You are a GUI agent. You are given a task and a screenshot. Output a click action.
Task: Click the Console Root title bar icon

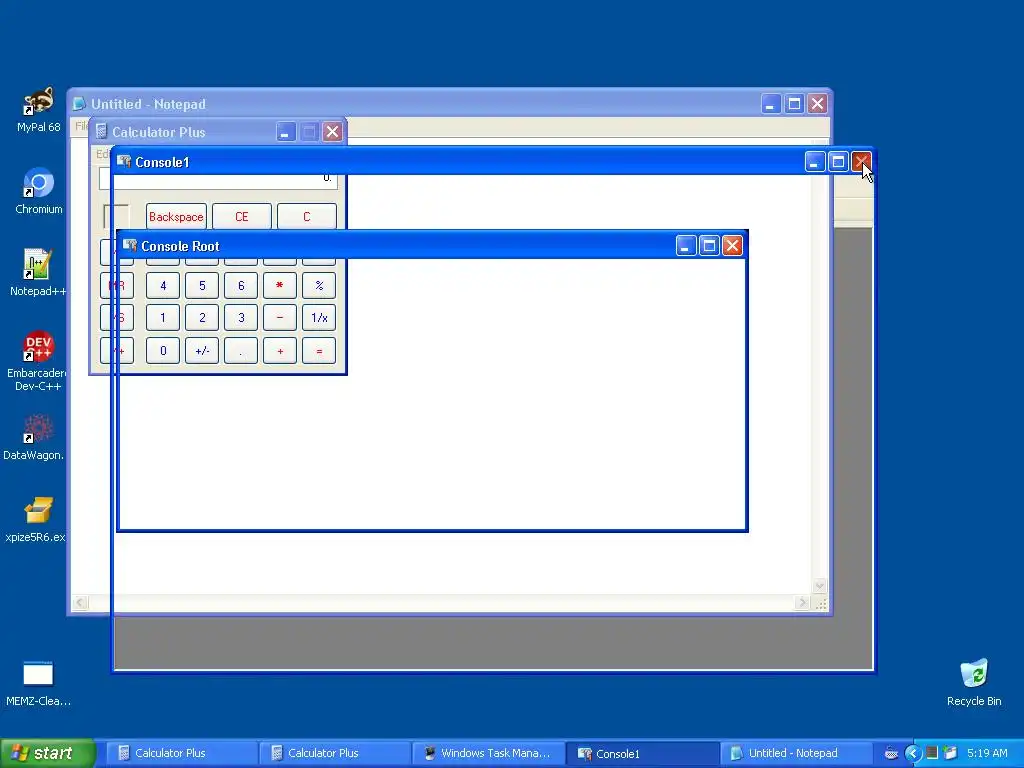coord(130,246)
